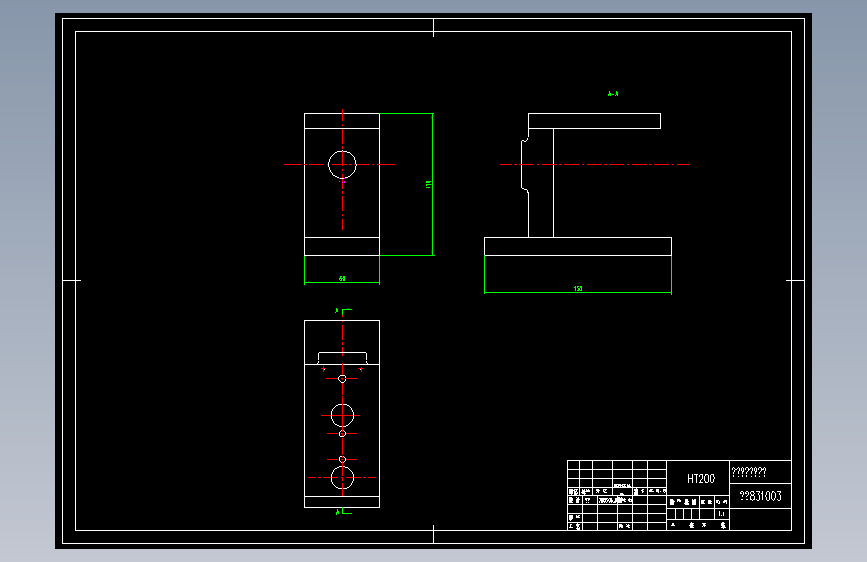Select the ???????? title text
The height and width of the screenshot is (562, 867).
(x=749, y=472)
